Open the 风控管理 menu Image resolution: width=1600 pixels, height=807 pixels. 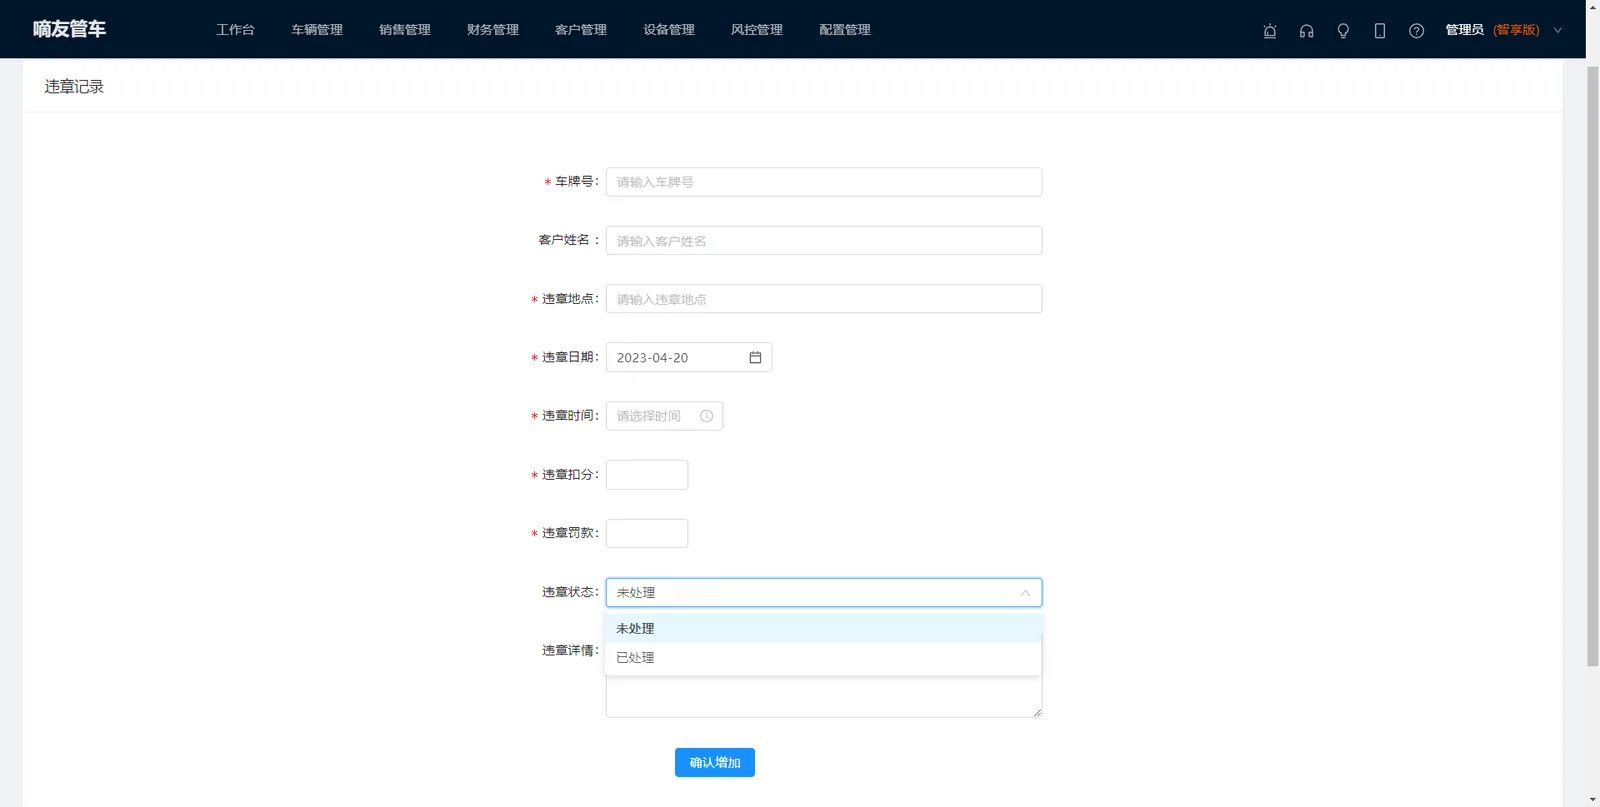(757, 30)
